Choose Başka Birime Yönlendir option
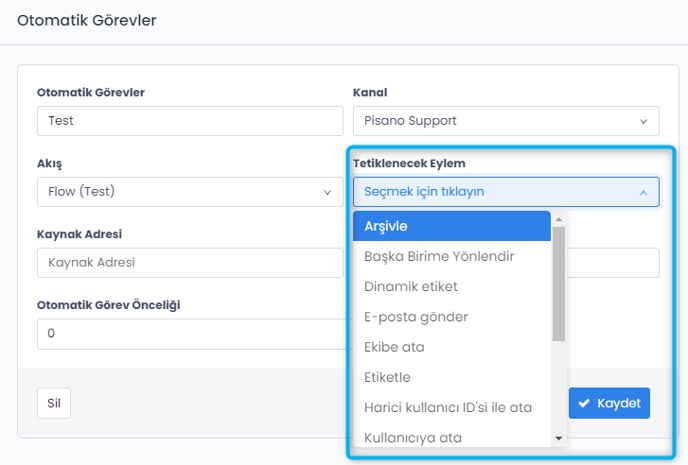This screenshot has width=688, height=465. coord(451,256)
